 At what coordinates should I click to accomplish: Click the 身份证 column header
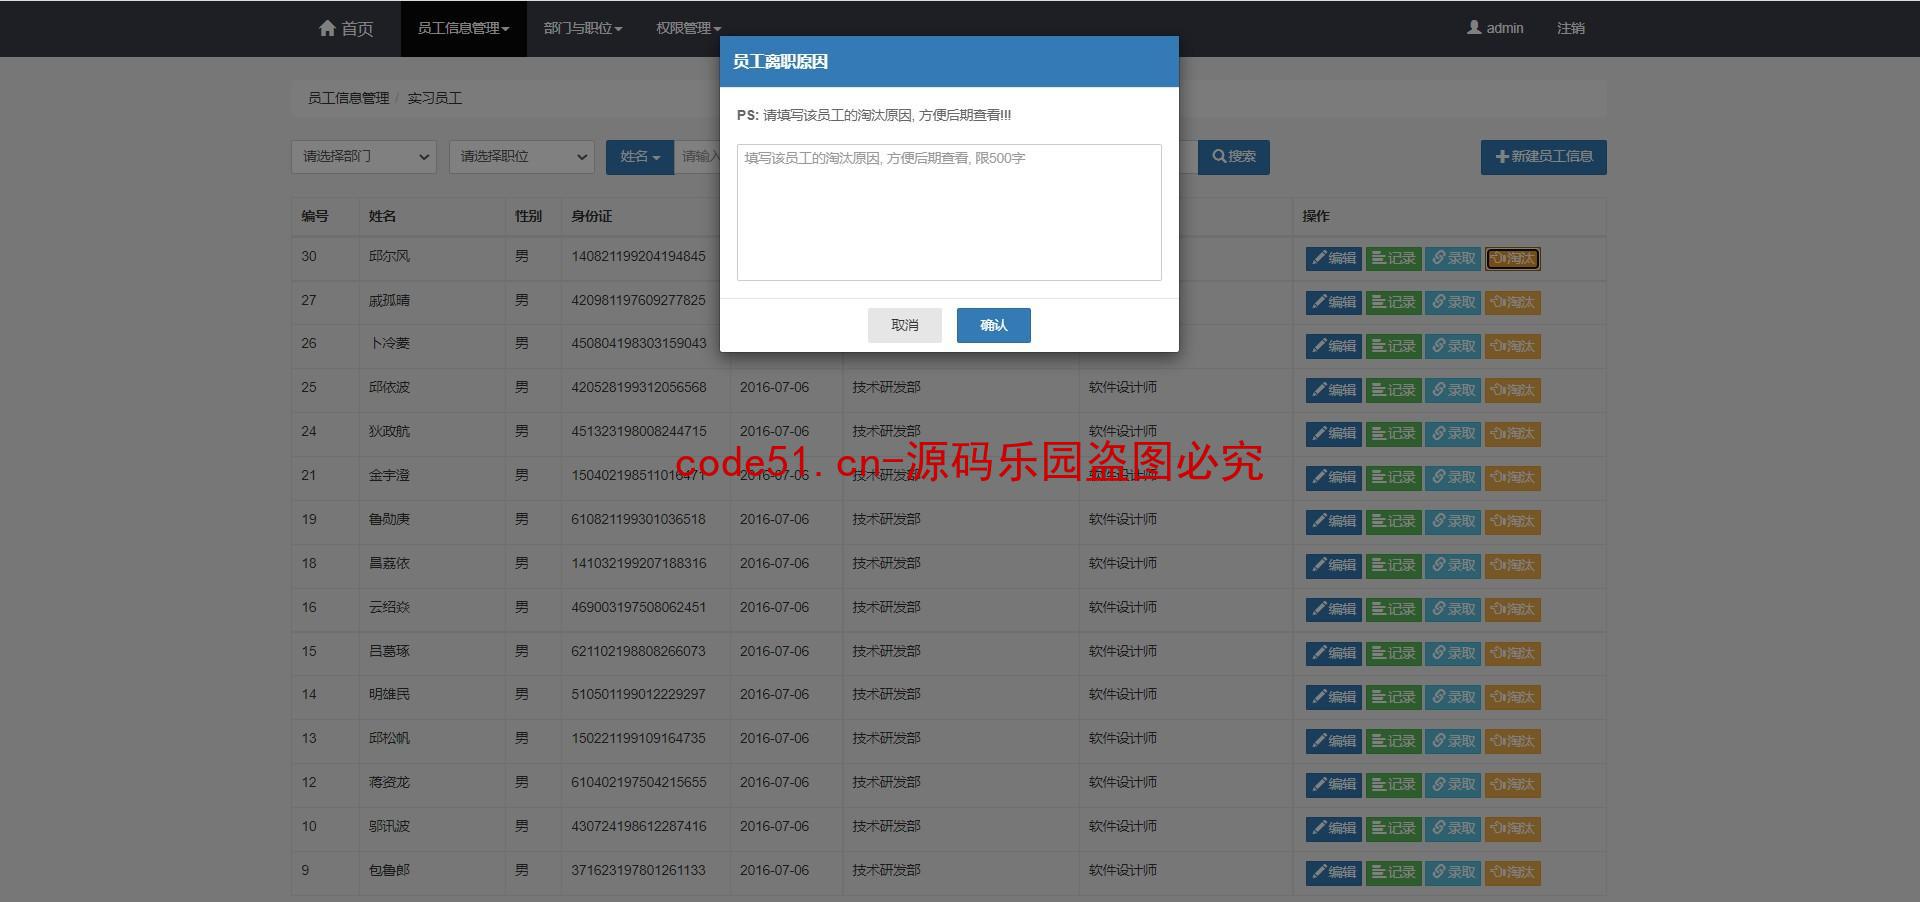pyautogui.click(x=591, y=216)
